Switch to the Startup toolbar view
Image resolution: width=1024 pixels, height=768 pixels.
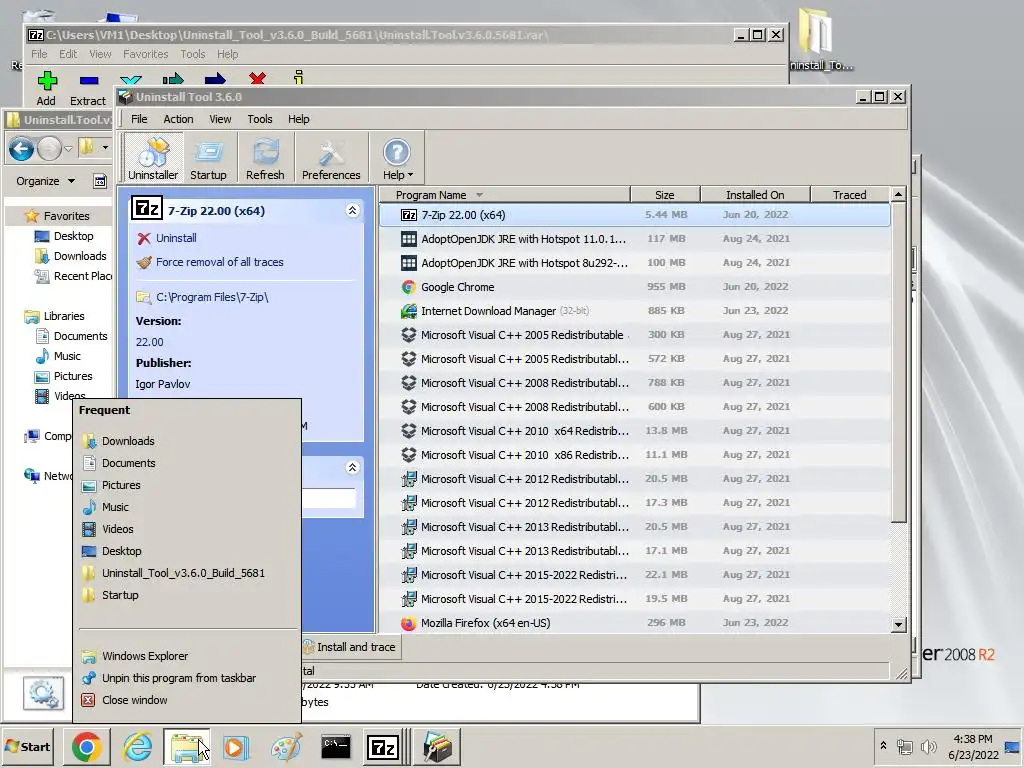coord(208,157)
